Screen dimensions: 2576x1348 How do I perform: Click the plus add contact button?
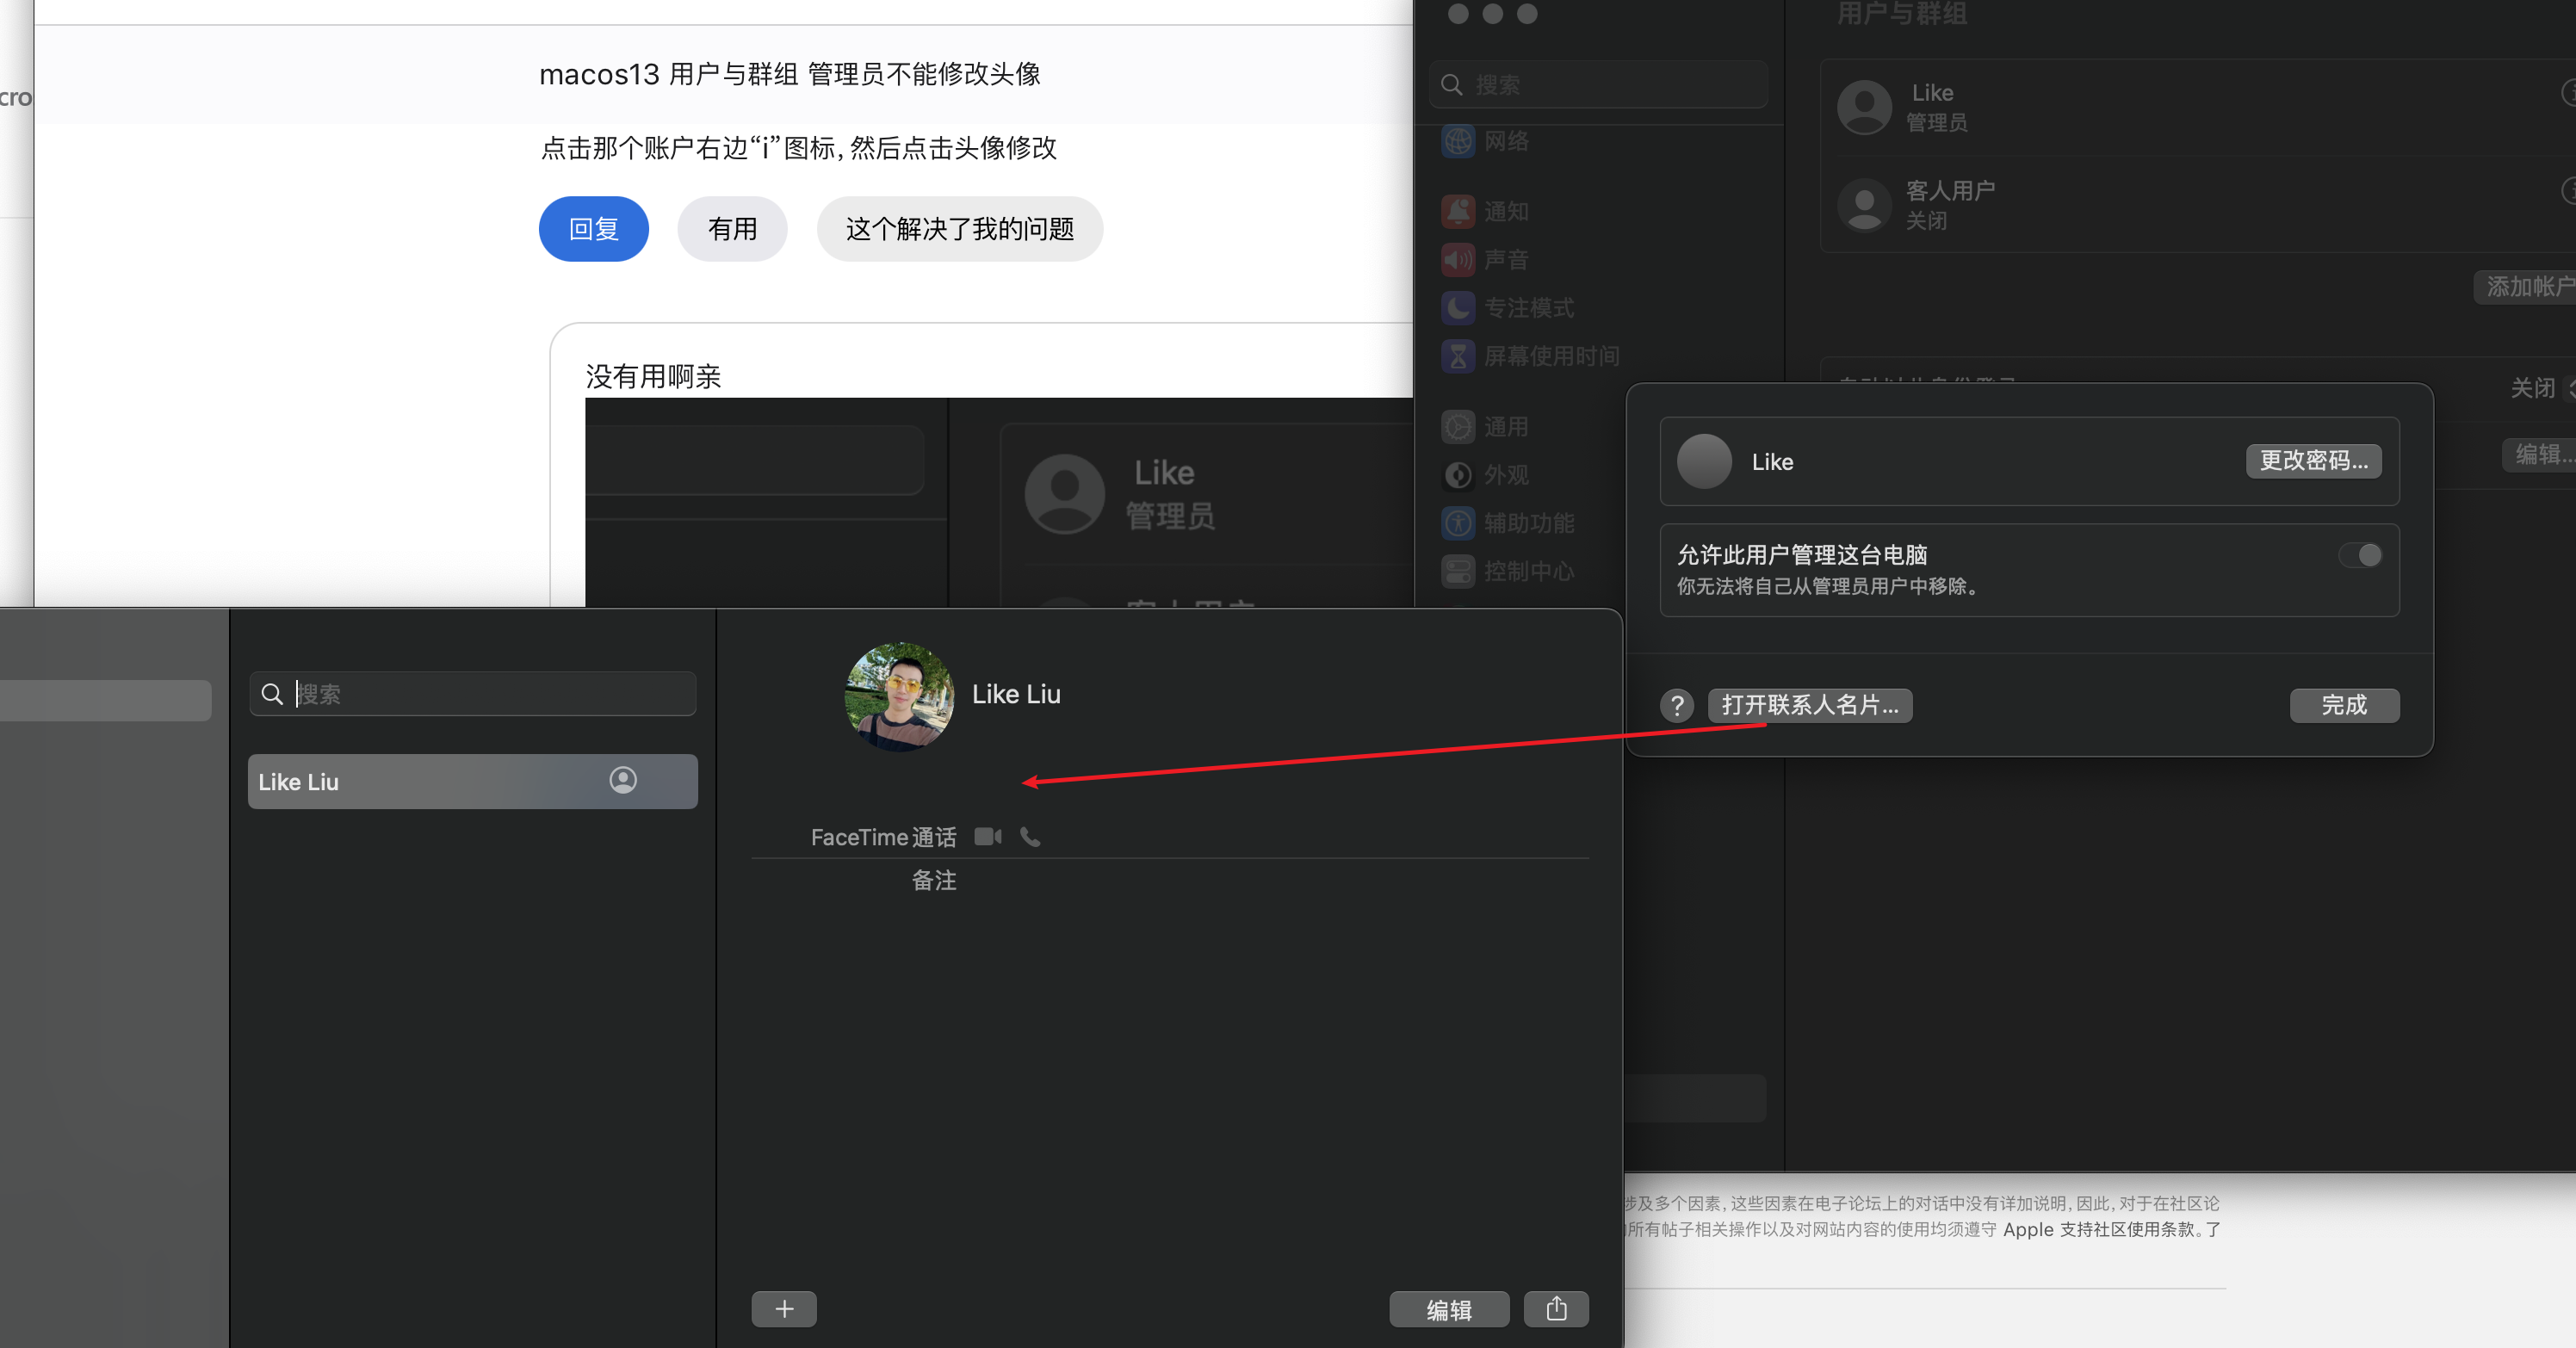(x=784, y=1309)
